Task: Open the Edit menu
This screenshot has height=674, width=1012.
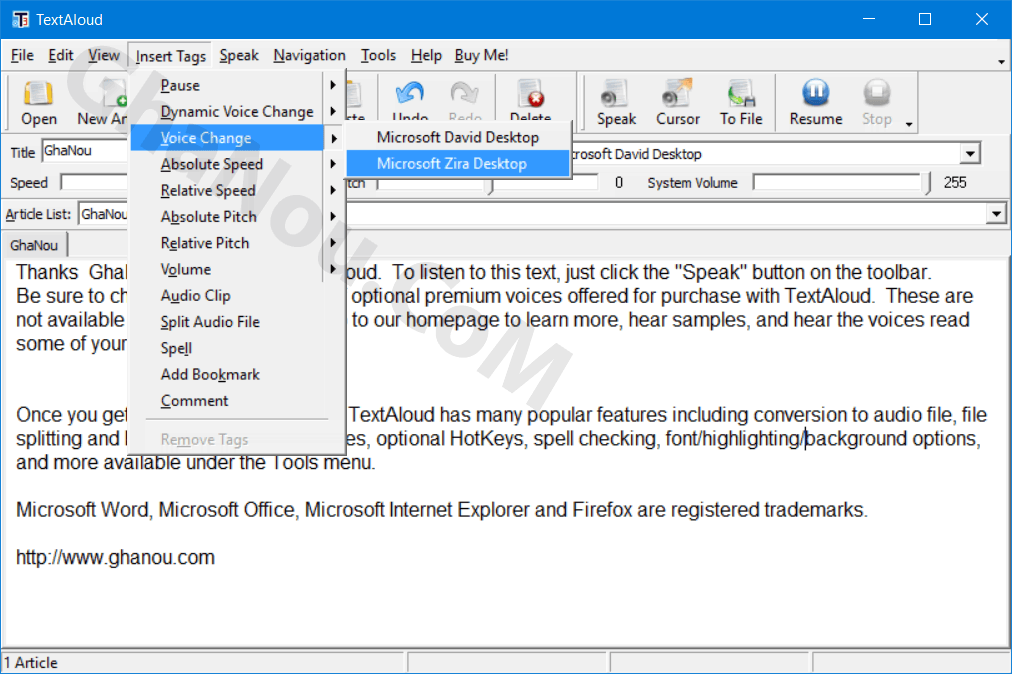Action: point(61,56)
